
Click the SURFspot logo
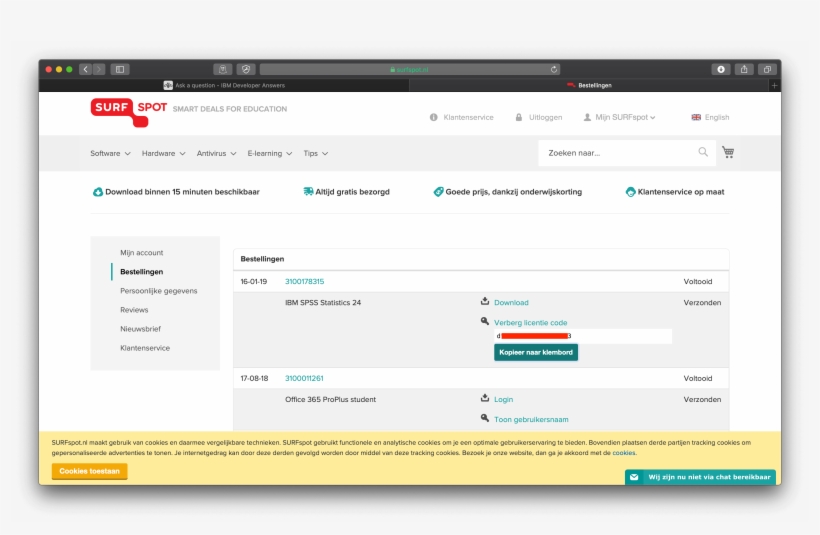129,110
